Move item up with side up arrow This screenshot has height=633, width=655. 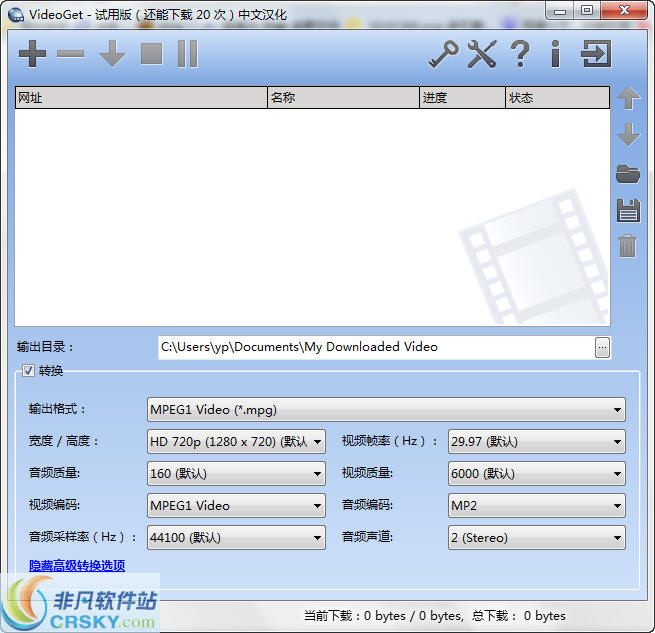coord(628,98)
